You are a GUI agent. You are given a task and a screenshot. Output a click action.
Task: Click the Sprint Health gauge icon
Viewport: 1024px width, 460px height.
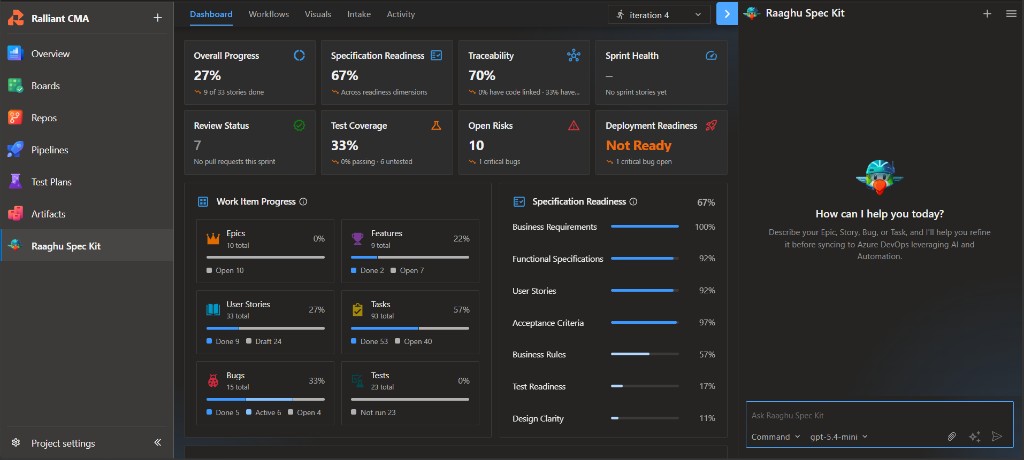coord(711,56)
